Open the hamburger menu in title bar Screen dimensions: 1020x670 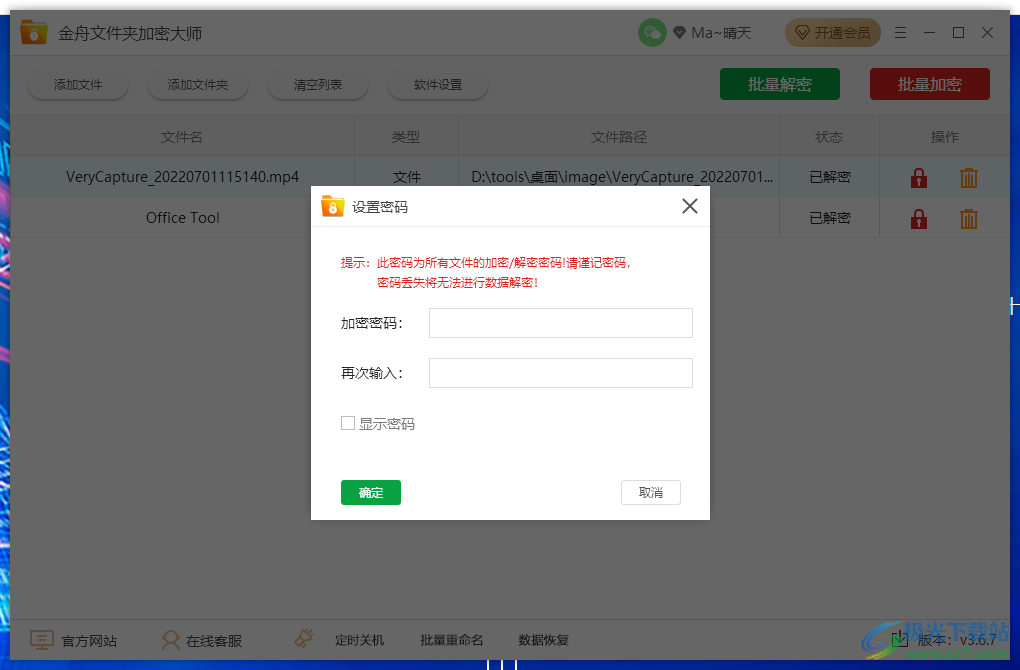[x=900, y=32]
